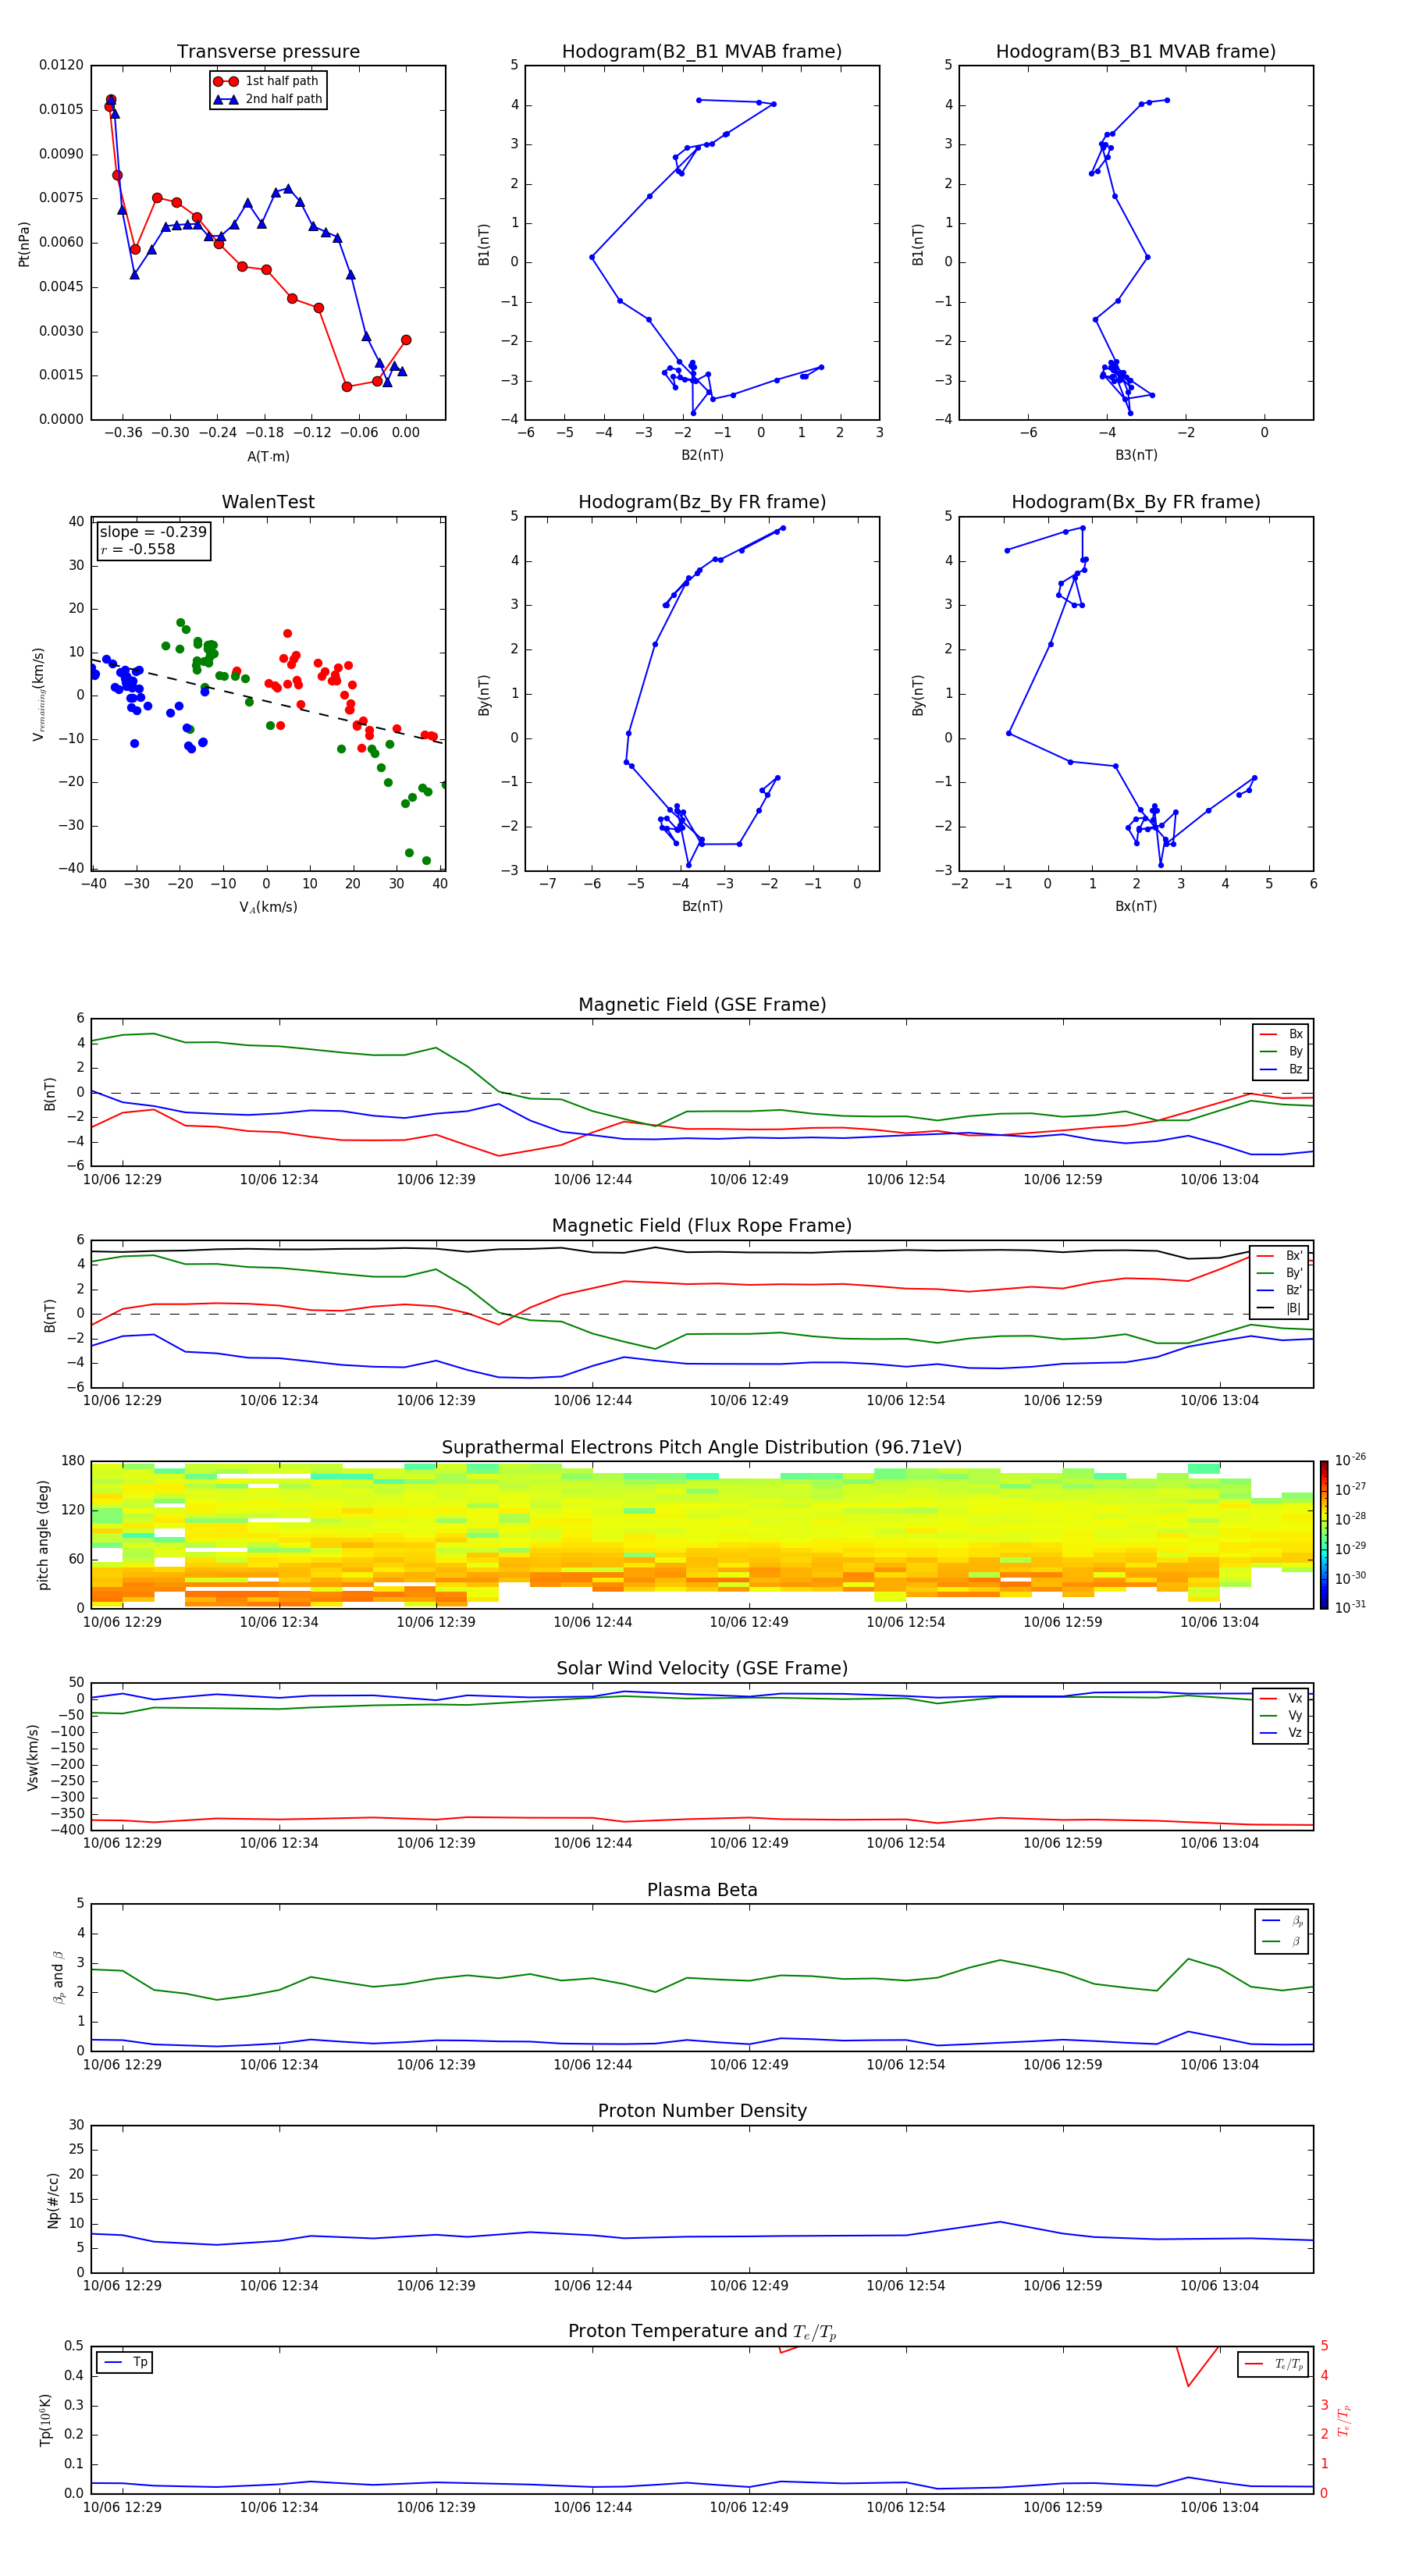Click the '1st half path' legend entry
The height and width of the screenshot is (2576, 1405).
(266, 81)
